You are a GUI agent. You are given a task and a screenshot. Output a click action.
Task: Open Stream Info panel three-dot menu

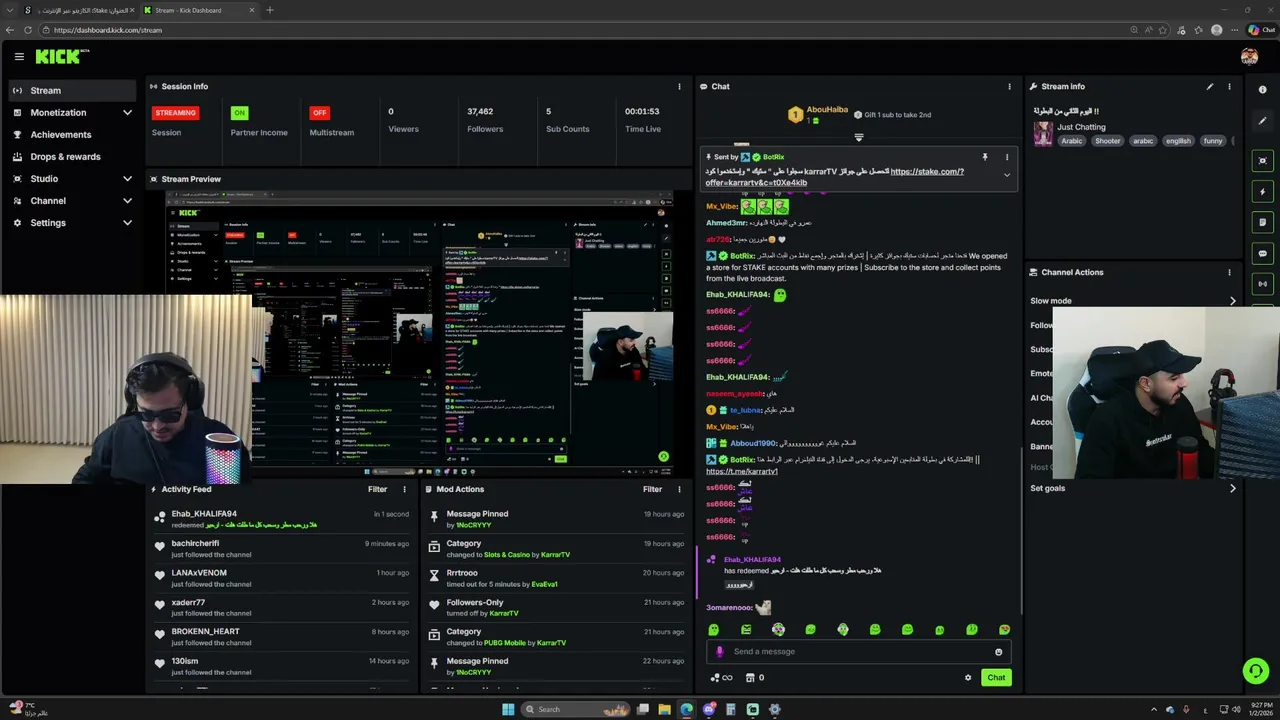point(1229,86)
